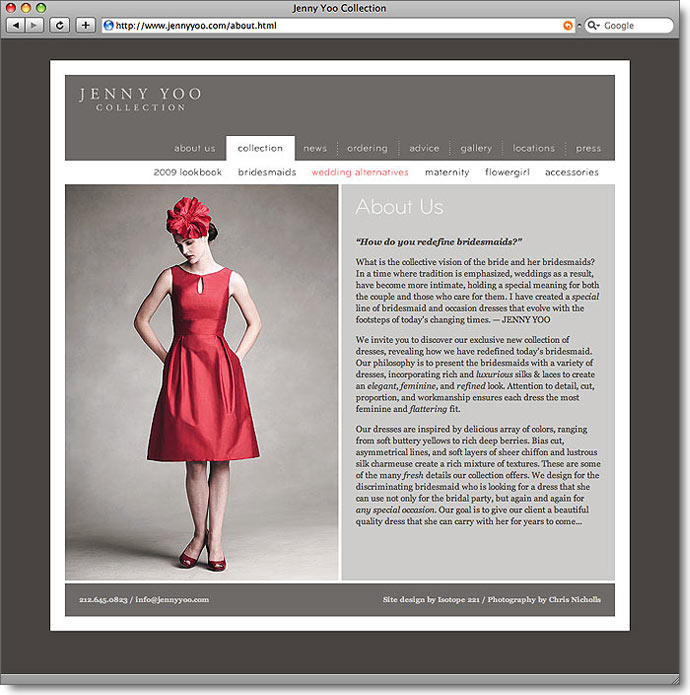Click the globe site icon in address bar
The height and width of the screenshot is (695, 690).
coord(109,25)
